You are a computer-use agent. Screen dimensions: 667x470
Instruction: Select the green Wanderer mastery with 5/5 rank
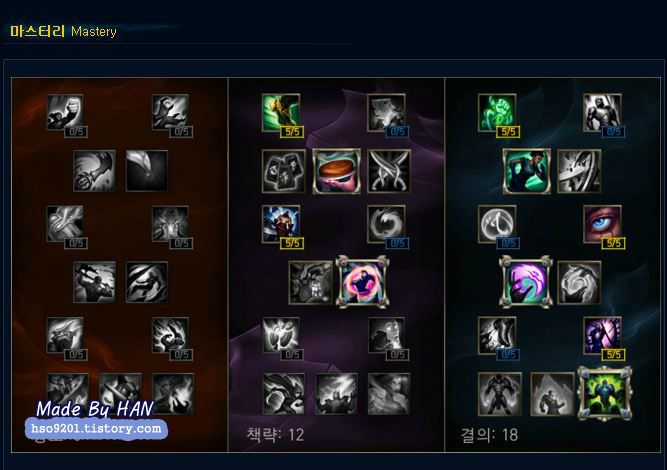click(x=281, y=113)
